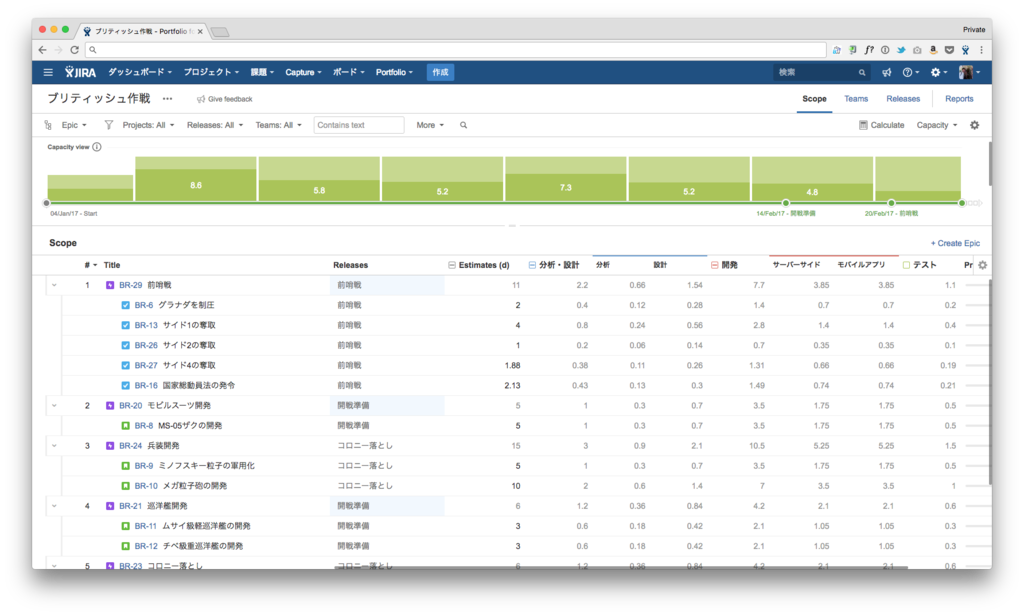Reload the browser page
This screenshot has height=615, width=1024.
click(74, 50)
